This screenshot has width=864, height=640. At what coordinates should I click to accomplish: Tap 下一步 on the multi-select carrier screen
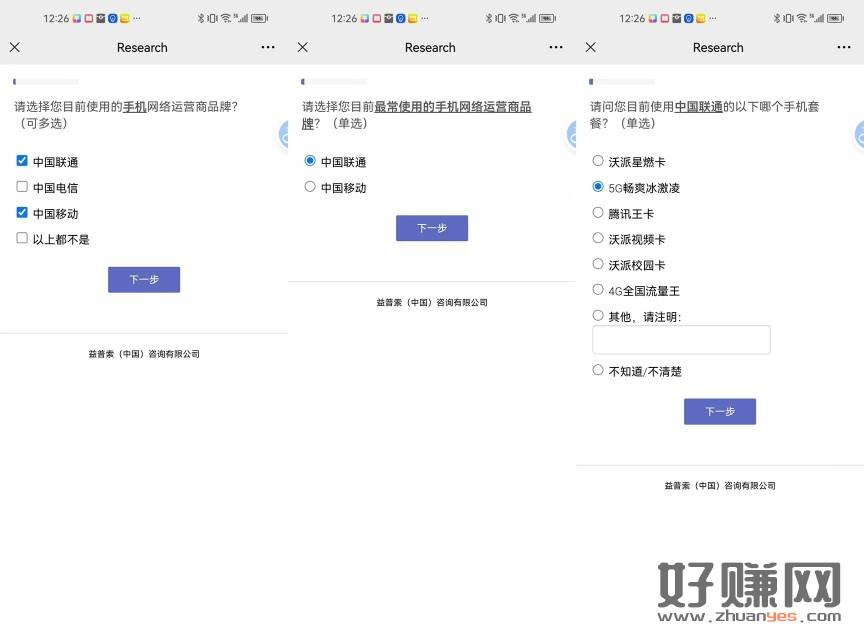[x=144, y=279]
